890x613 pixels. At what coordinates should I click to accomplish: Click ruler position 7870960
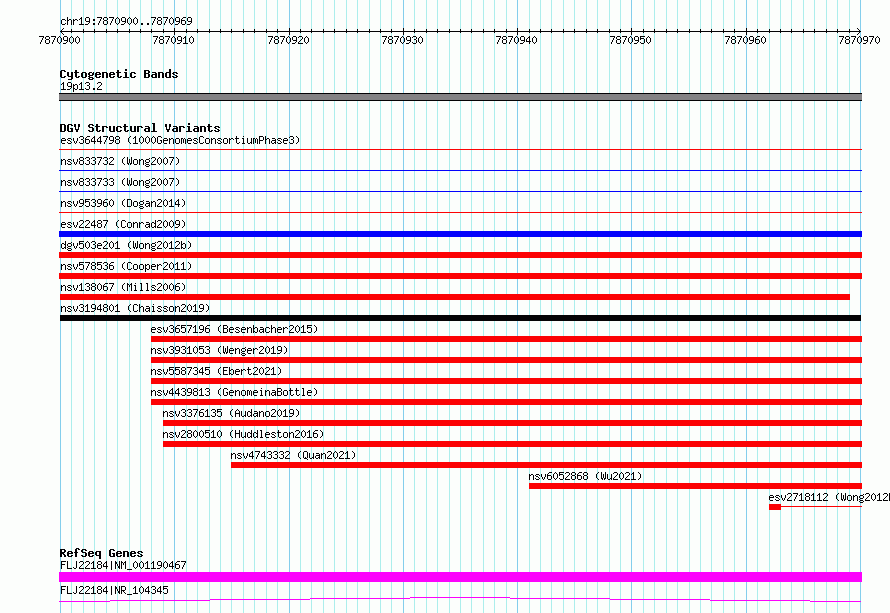coord(745,40)
